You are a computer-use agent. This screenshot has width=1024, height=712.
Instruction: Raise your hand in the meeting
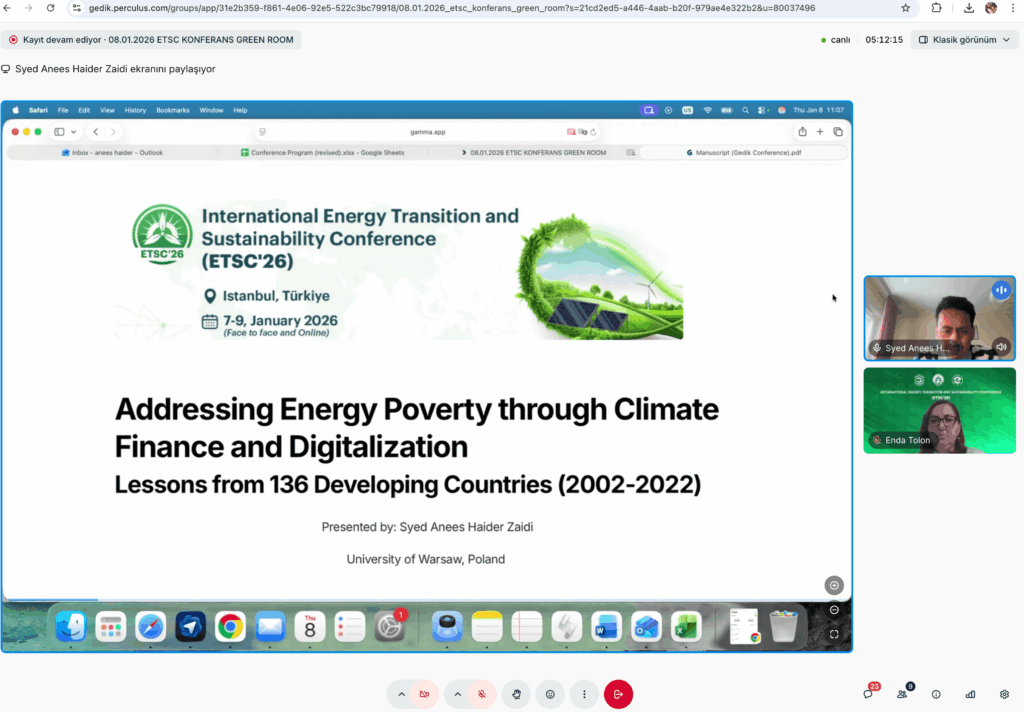(x=517, y=694)
